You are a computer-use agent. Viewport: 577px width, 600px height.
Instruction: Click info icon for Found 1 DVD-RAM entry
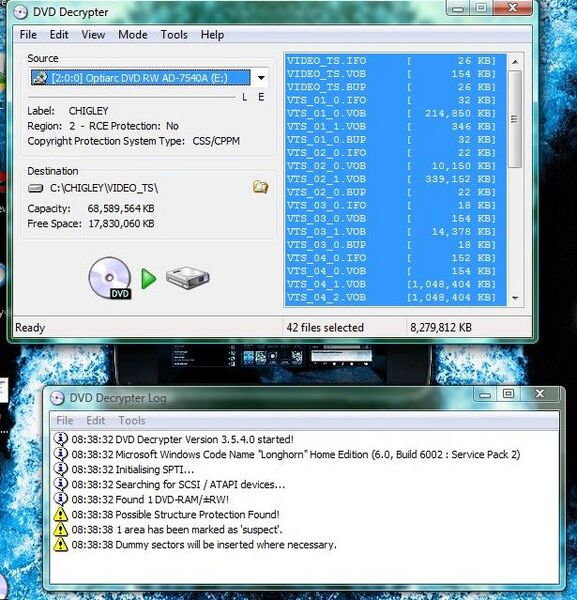coord(60,499)
